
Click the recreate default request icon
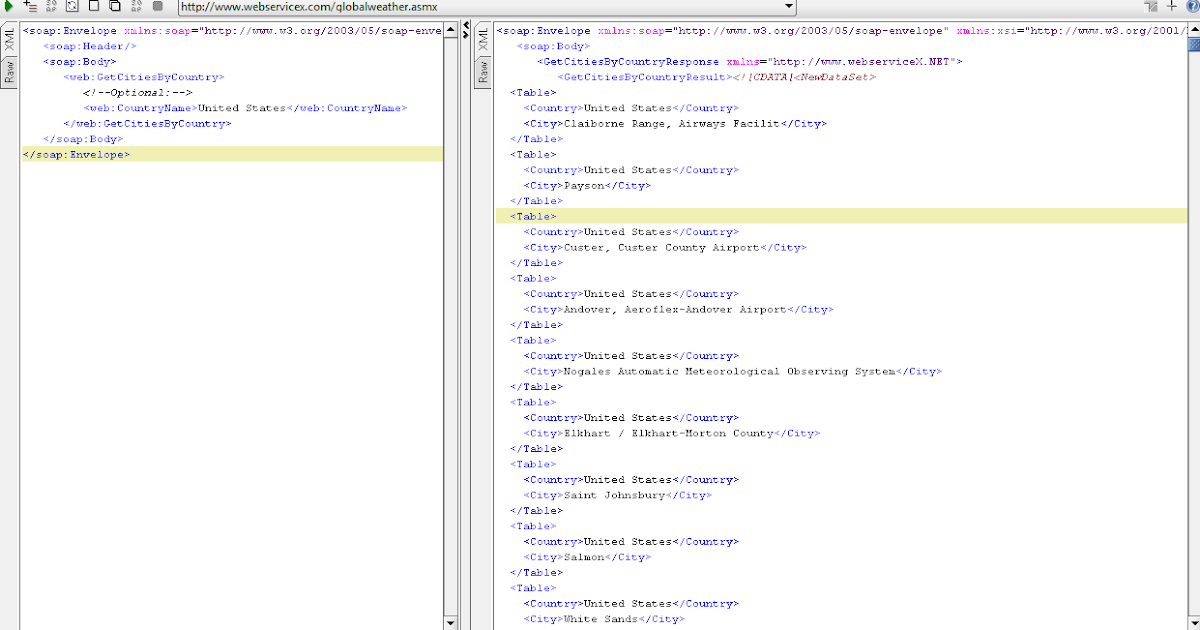pyautogui.click(x=72, y=6)
